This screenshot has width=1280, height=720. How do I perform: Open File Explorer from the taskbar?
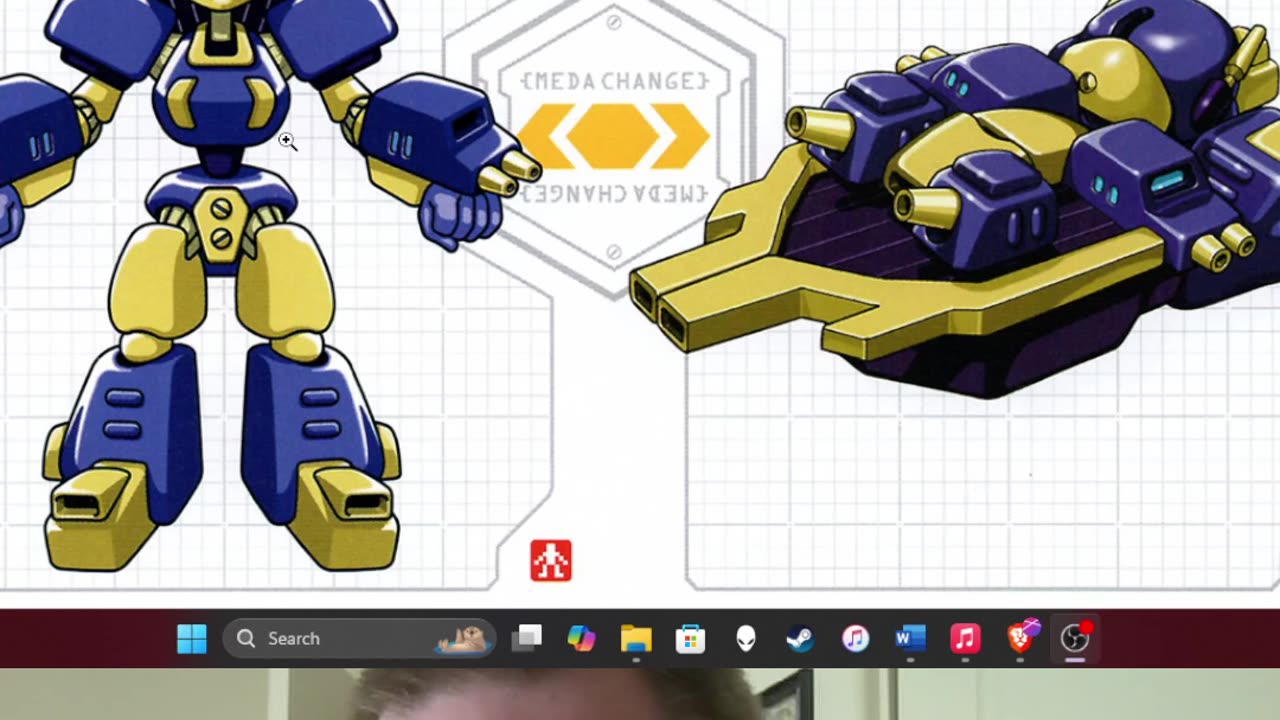[x=636, y=638]
